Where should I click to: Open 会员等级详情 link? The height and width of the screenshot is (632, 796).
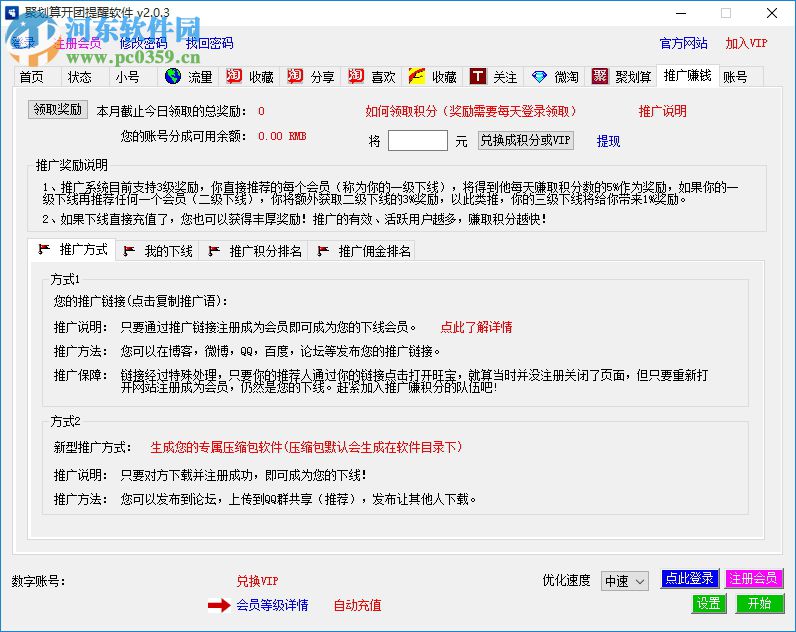click(272, 605)
